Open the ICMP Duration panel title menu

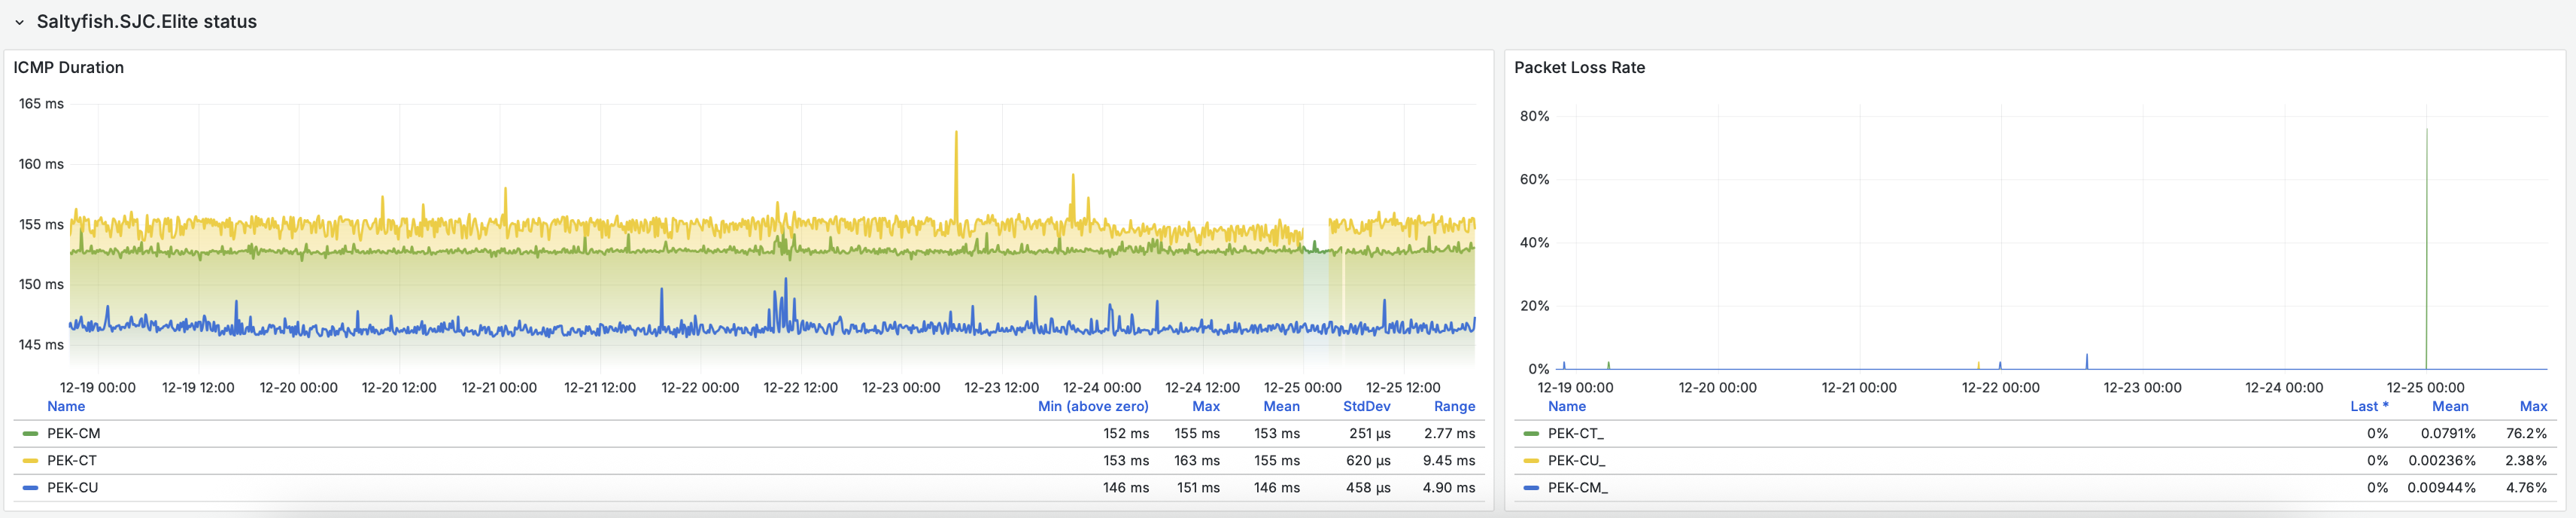(68, 67)
